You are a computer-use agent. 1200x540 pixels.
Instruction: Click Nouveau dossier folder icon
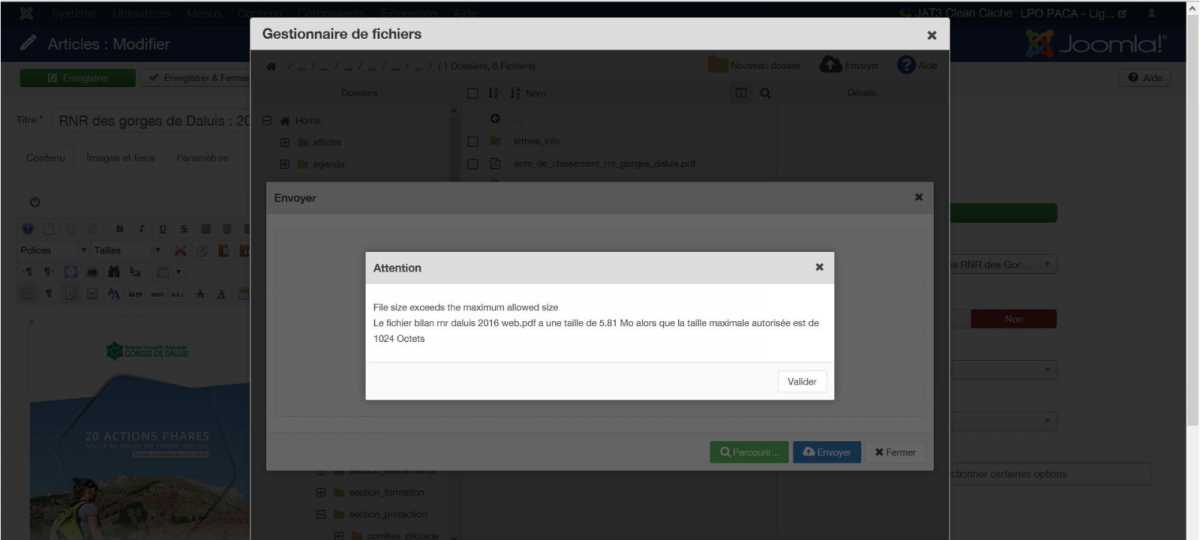click(718, 65)
